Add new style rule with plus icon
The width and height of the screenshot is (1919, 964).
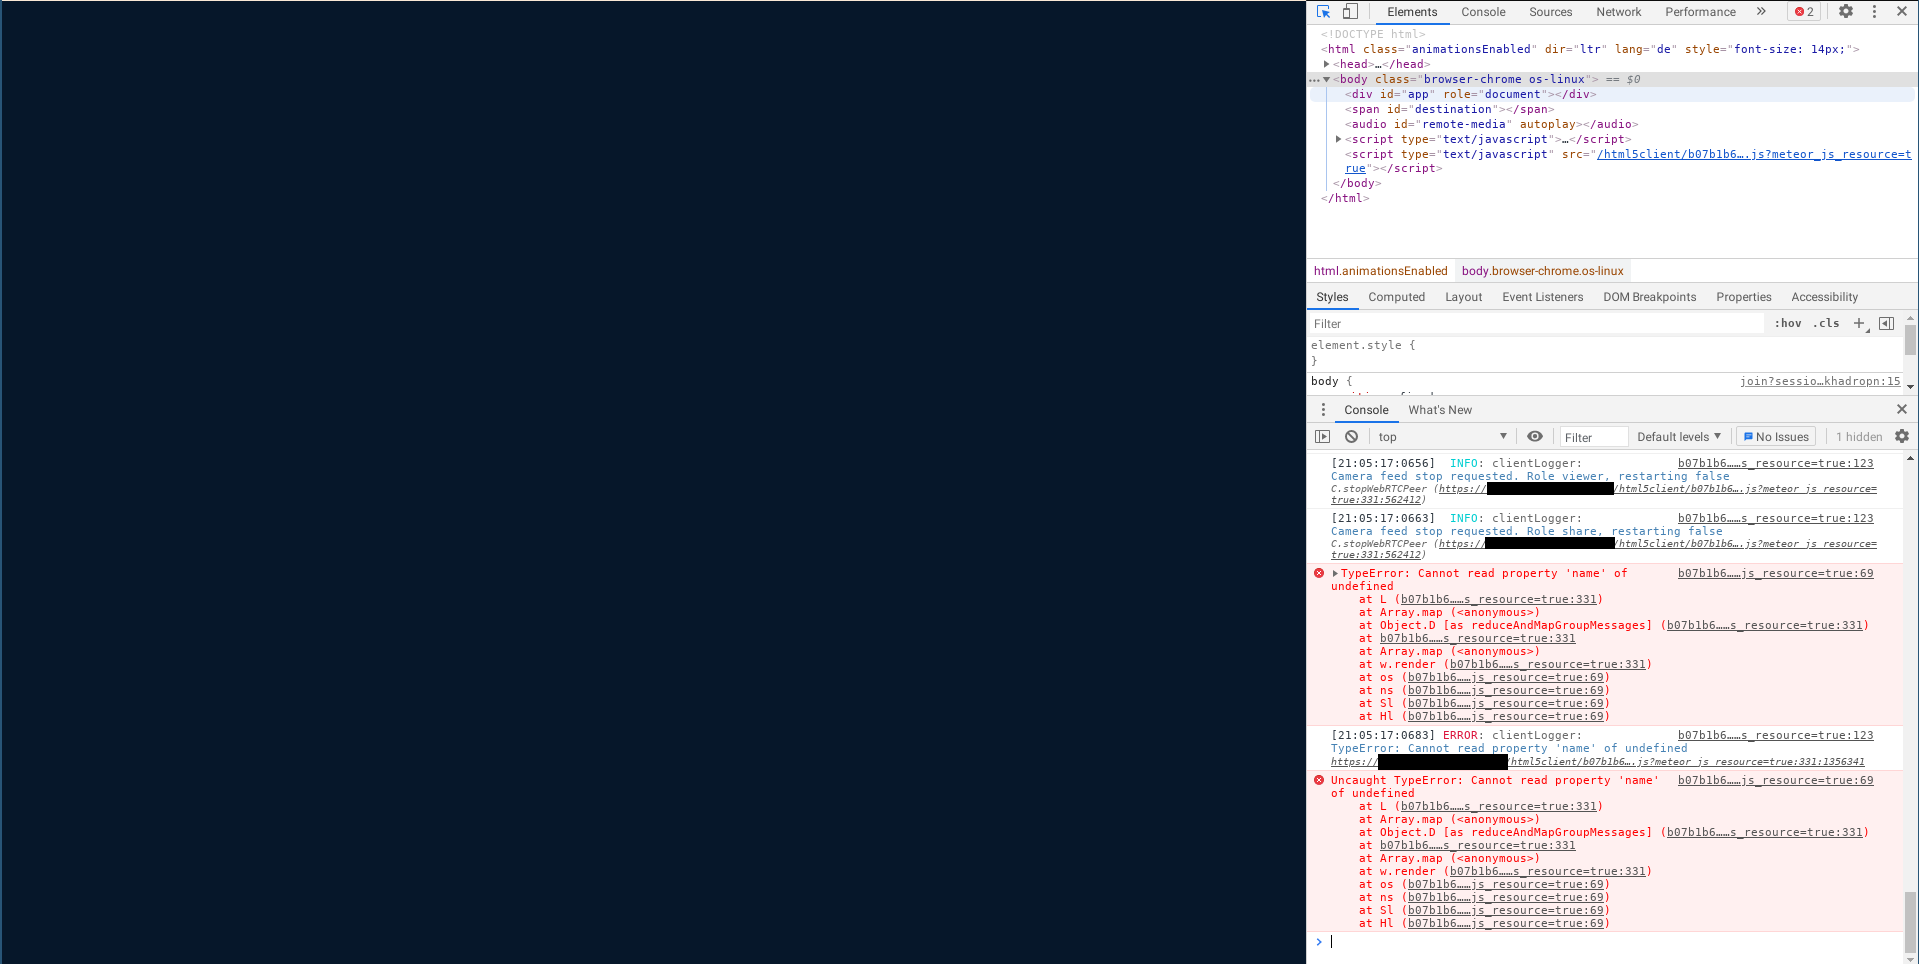pyautogui.click(x=1859, y=323)
